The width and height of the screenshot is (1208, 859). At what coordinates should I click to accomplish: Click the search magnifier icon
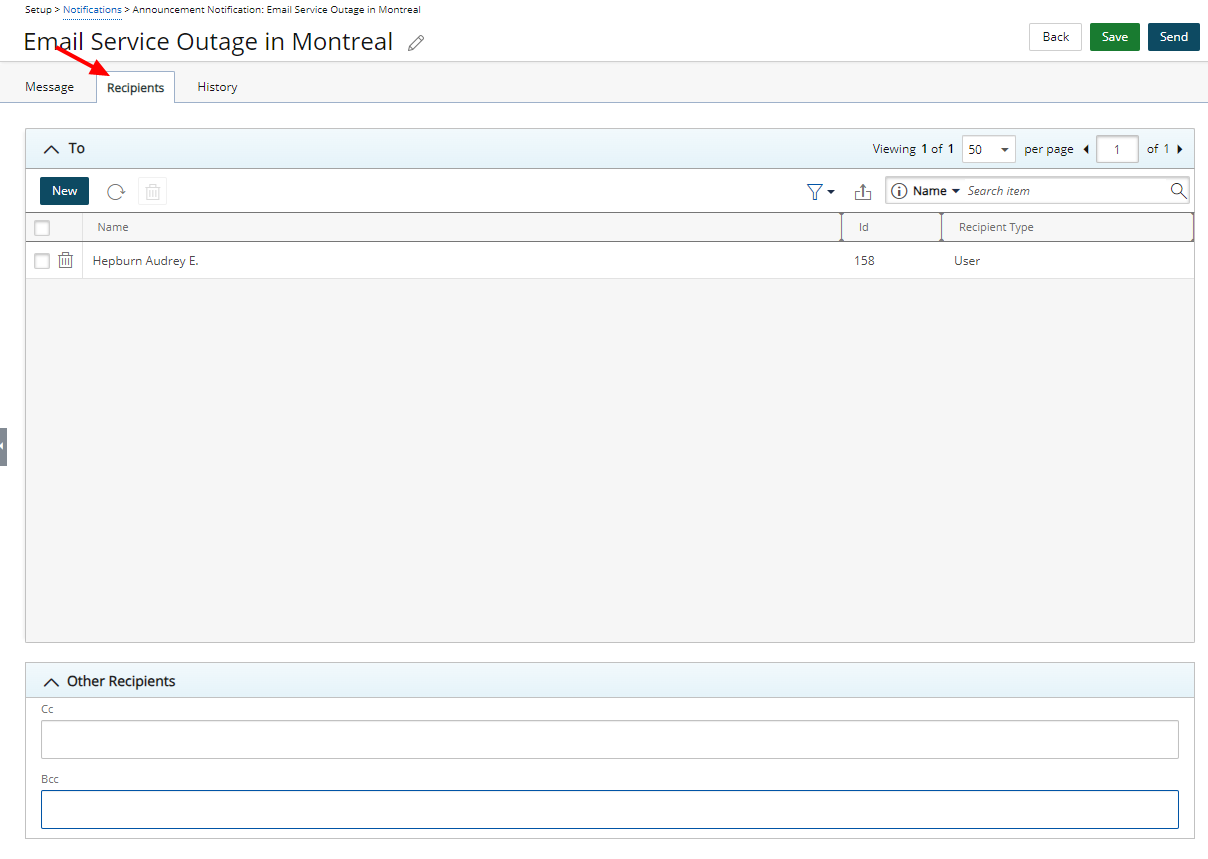point(1179,190)
